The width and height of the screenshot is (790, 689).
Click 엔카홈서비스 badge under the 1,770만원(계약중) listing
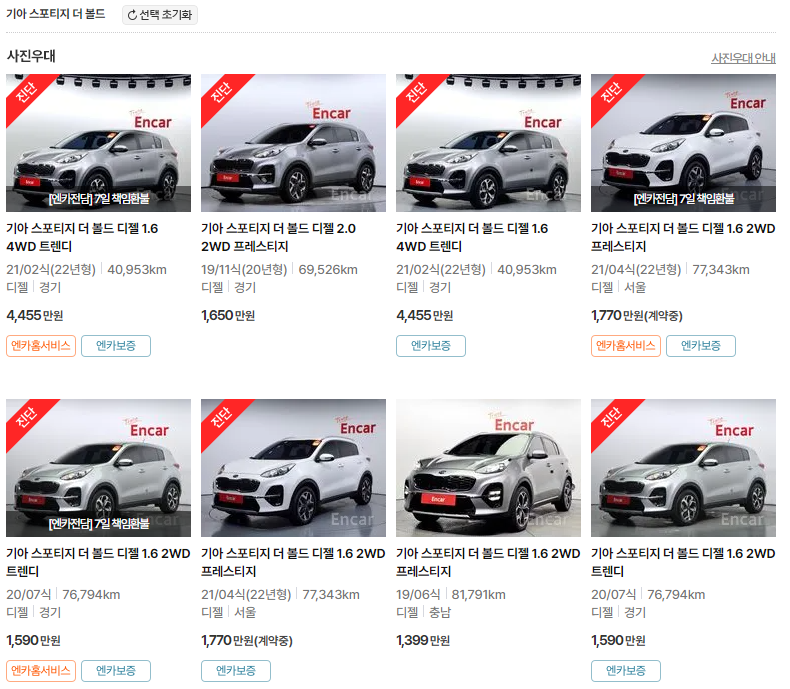(x=626, y=346)
